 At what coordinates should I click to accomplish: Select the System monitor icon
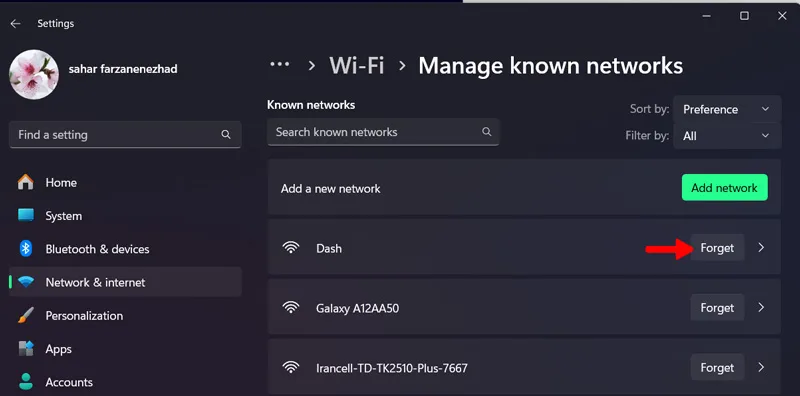click(x=26, y=215)
